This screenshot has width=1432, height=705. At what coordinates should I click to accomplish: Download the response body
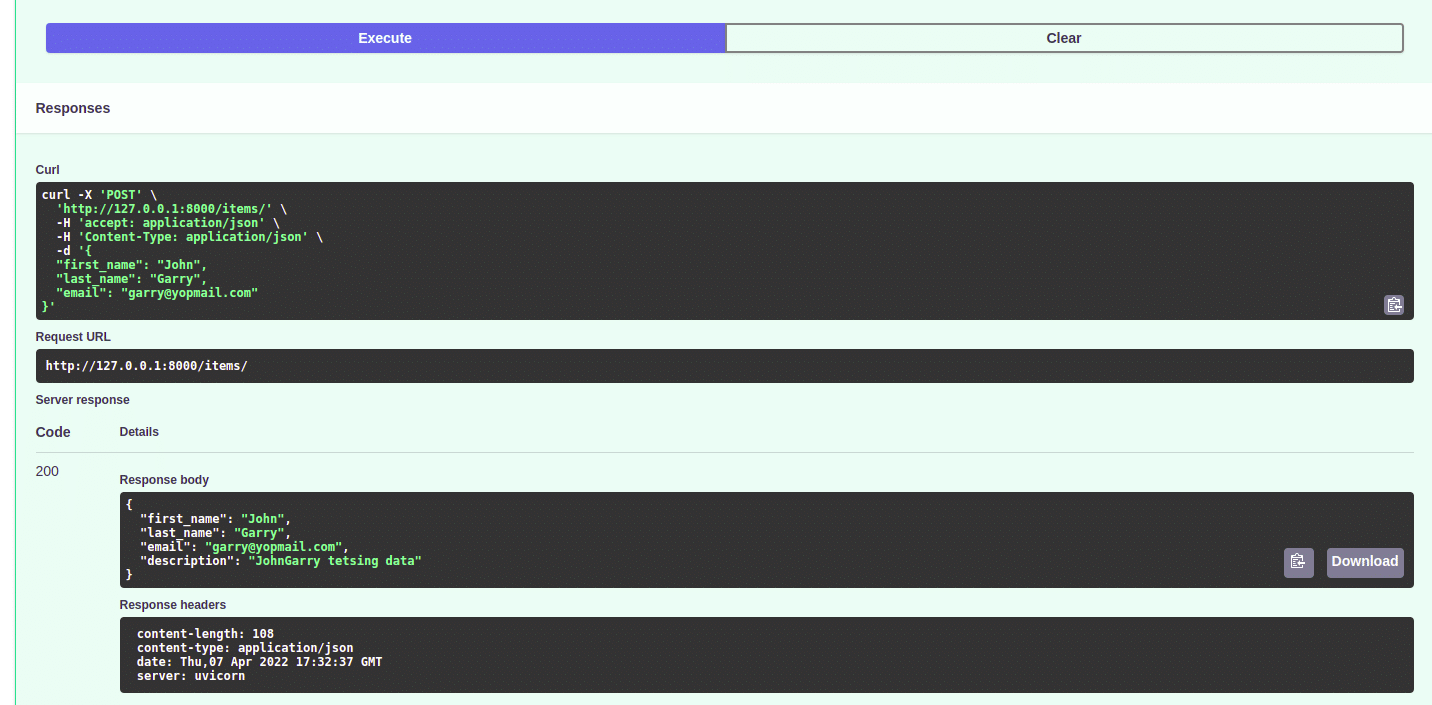coord(1364,562)
